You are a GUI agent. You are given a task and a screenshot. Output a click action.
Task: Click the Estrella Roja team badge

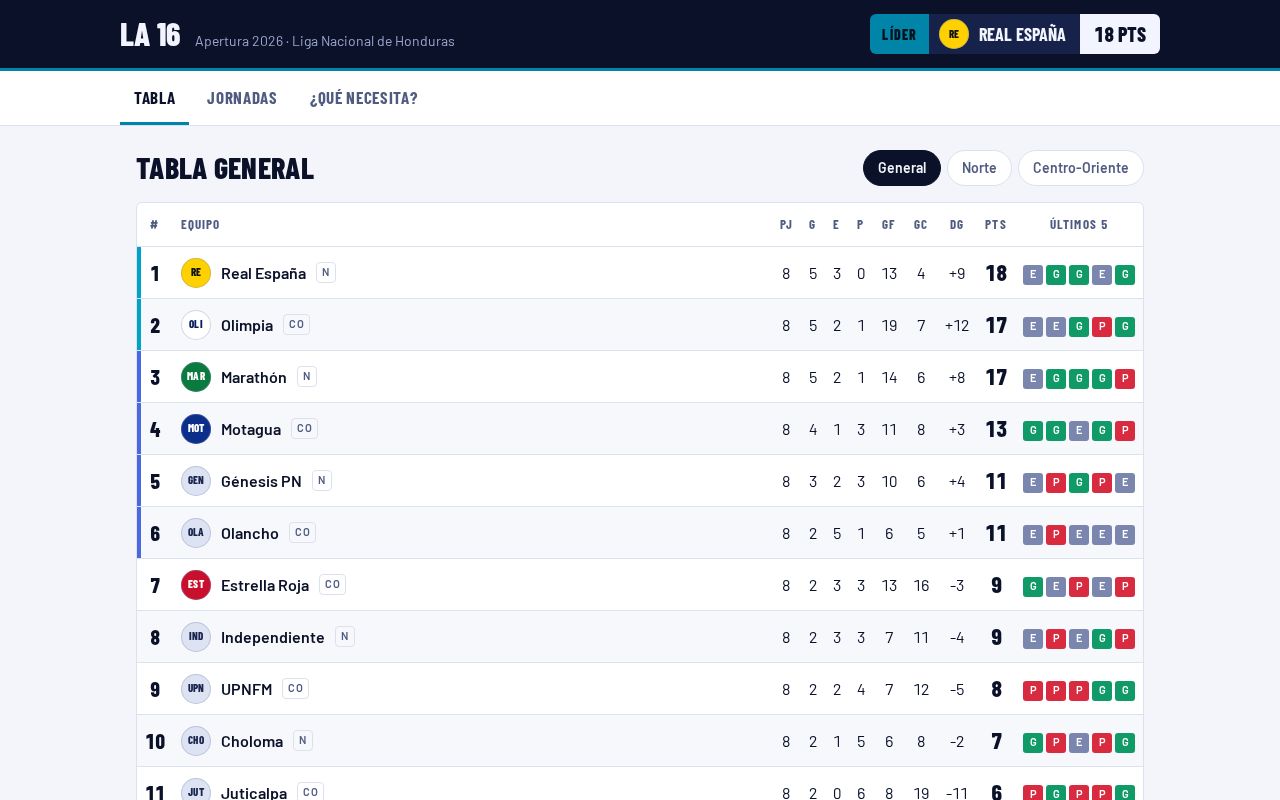click(x=196, y=585)
